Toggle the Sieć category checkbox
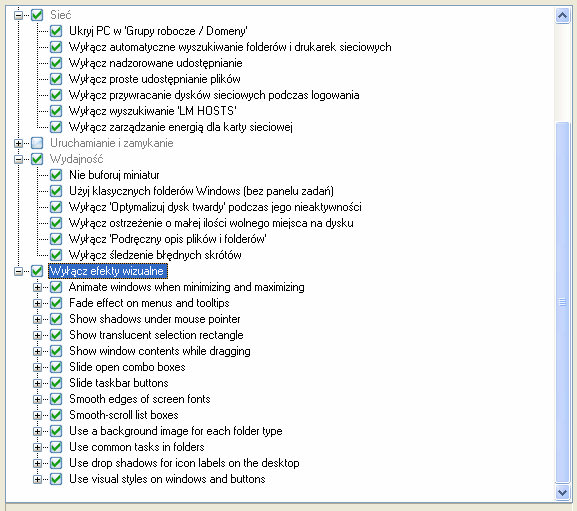 [x=37, y=15]
